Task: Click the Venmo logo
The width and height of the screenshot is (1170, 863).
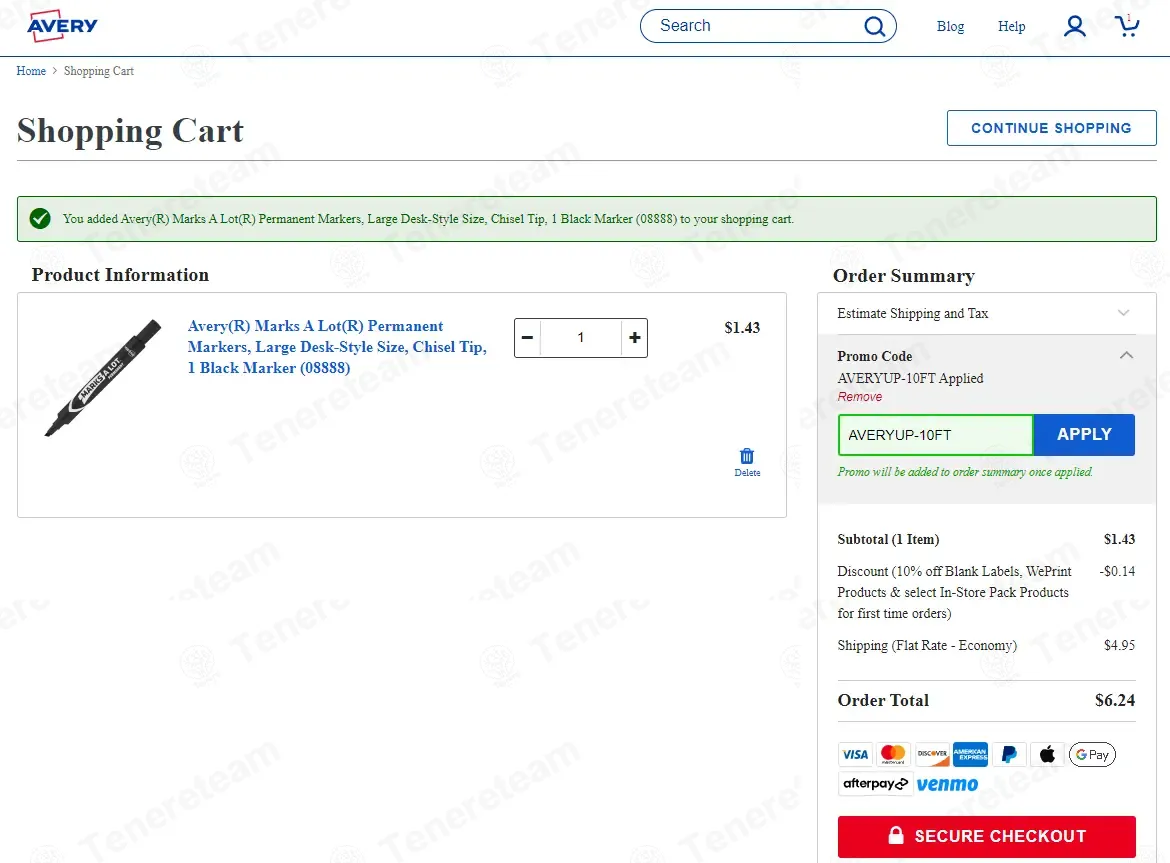Action: click(947, 785)
